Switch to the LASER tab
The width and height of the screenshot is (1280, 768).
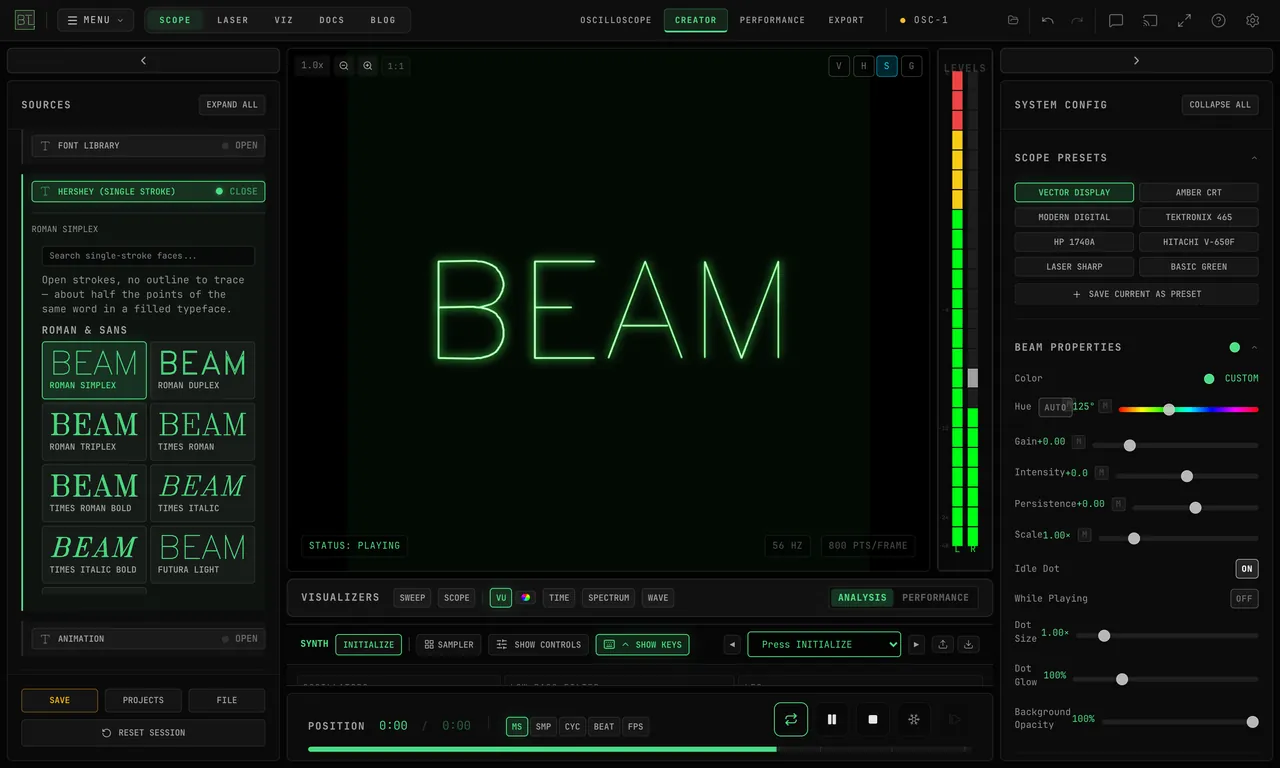233,20
